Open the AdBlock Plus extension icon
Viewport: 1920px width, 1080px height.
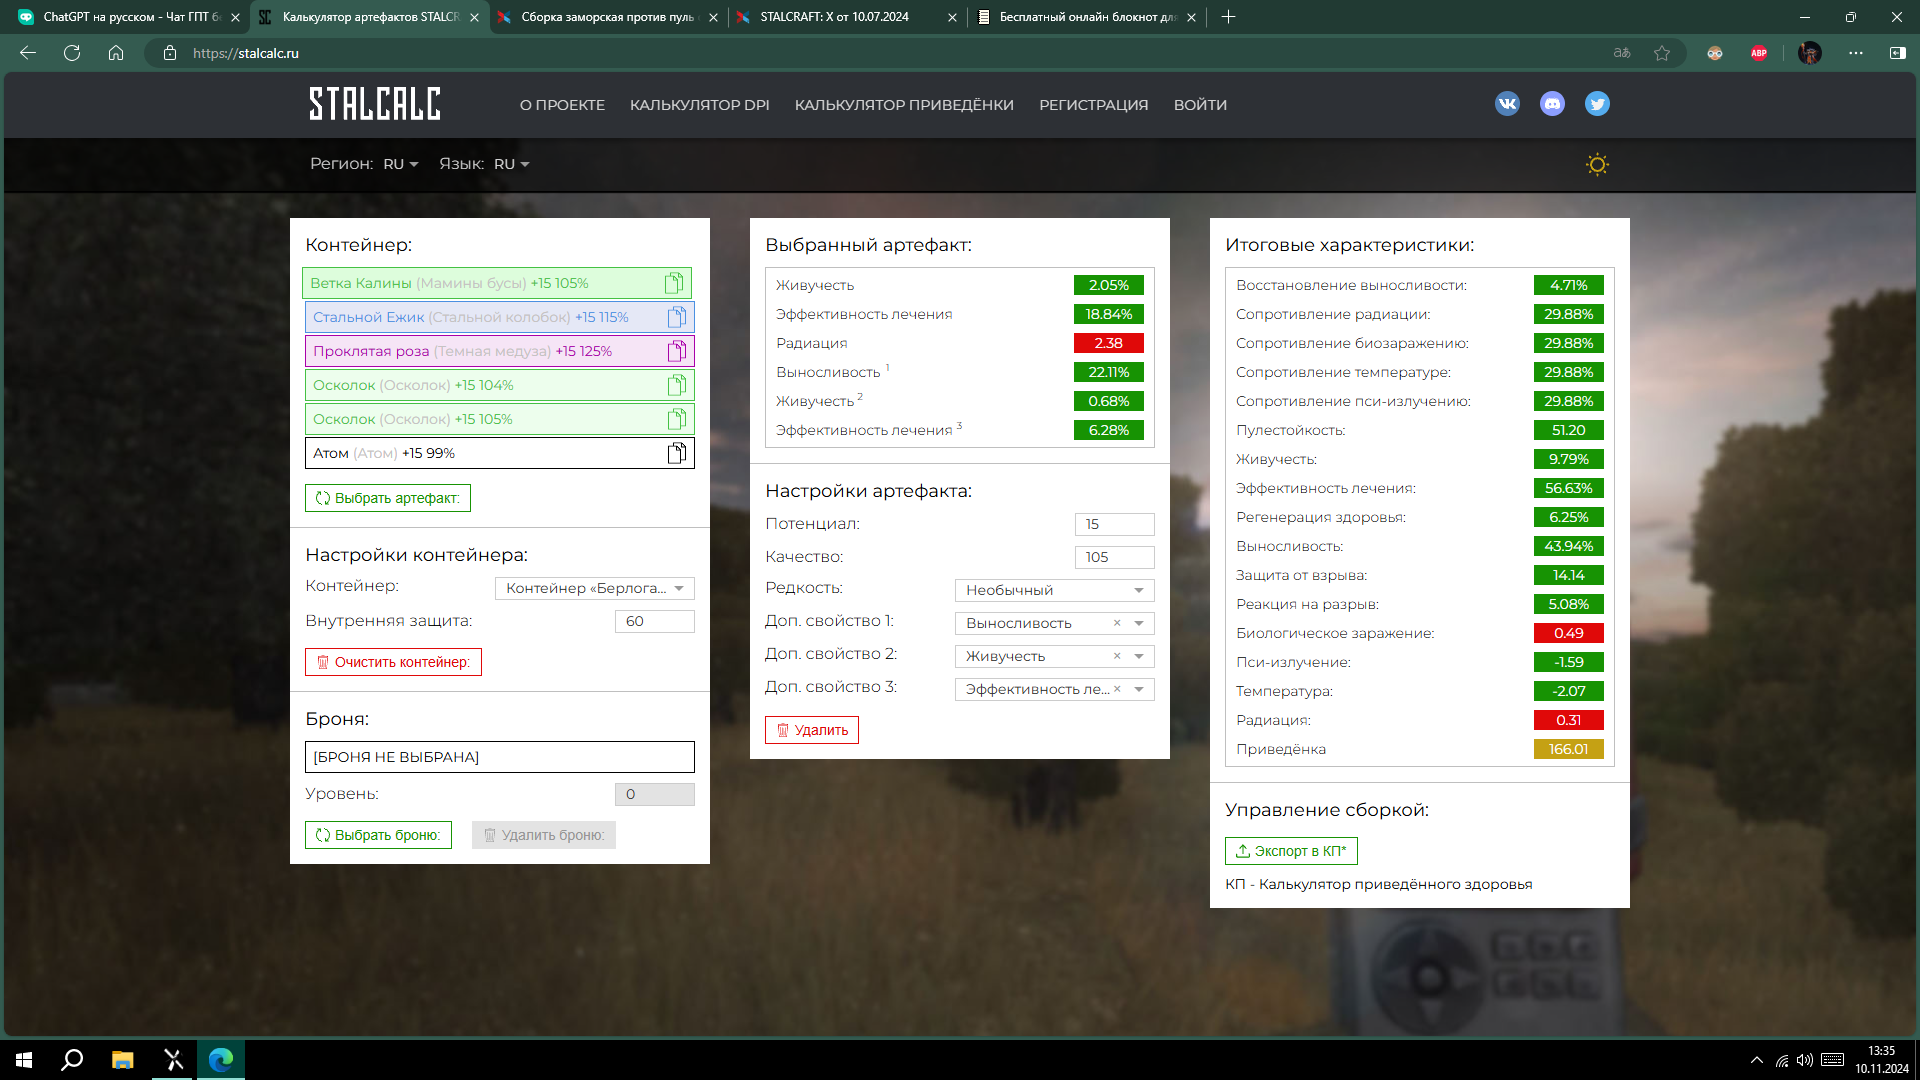click(x=1759, y=53)
